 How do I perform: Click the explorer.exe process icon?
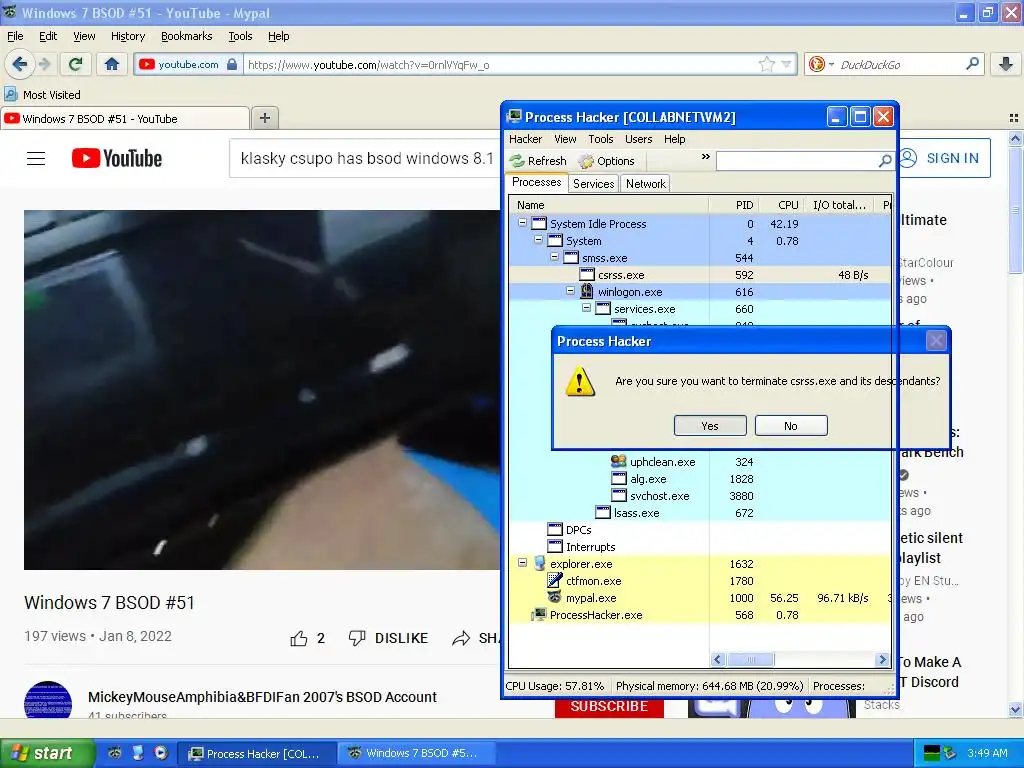(x=539, y=563)
